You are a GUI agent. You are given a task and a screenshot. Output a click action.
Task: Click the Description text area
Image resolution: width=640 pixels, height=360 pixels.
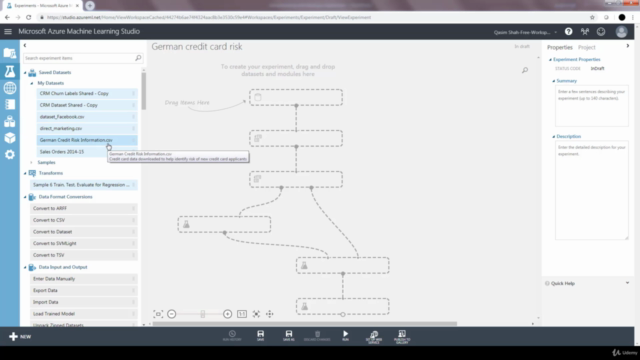point(591,190)
